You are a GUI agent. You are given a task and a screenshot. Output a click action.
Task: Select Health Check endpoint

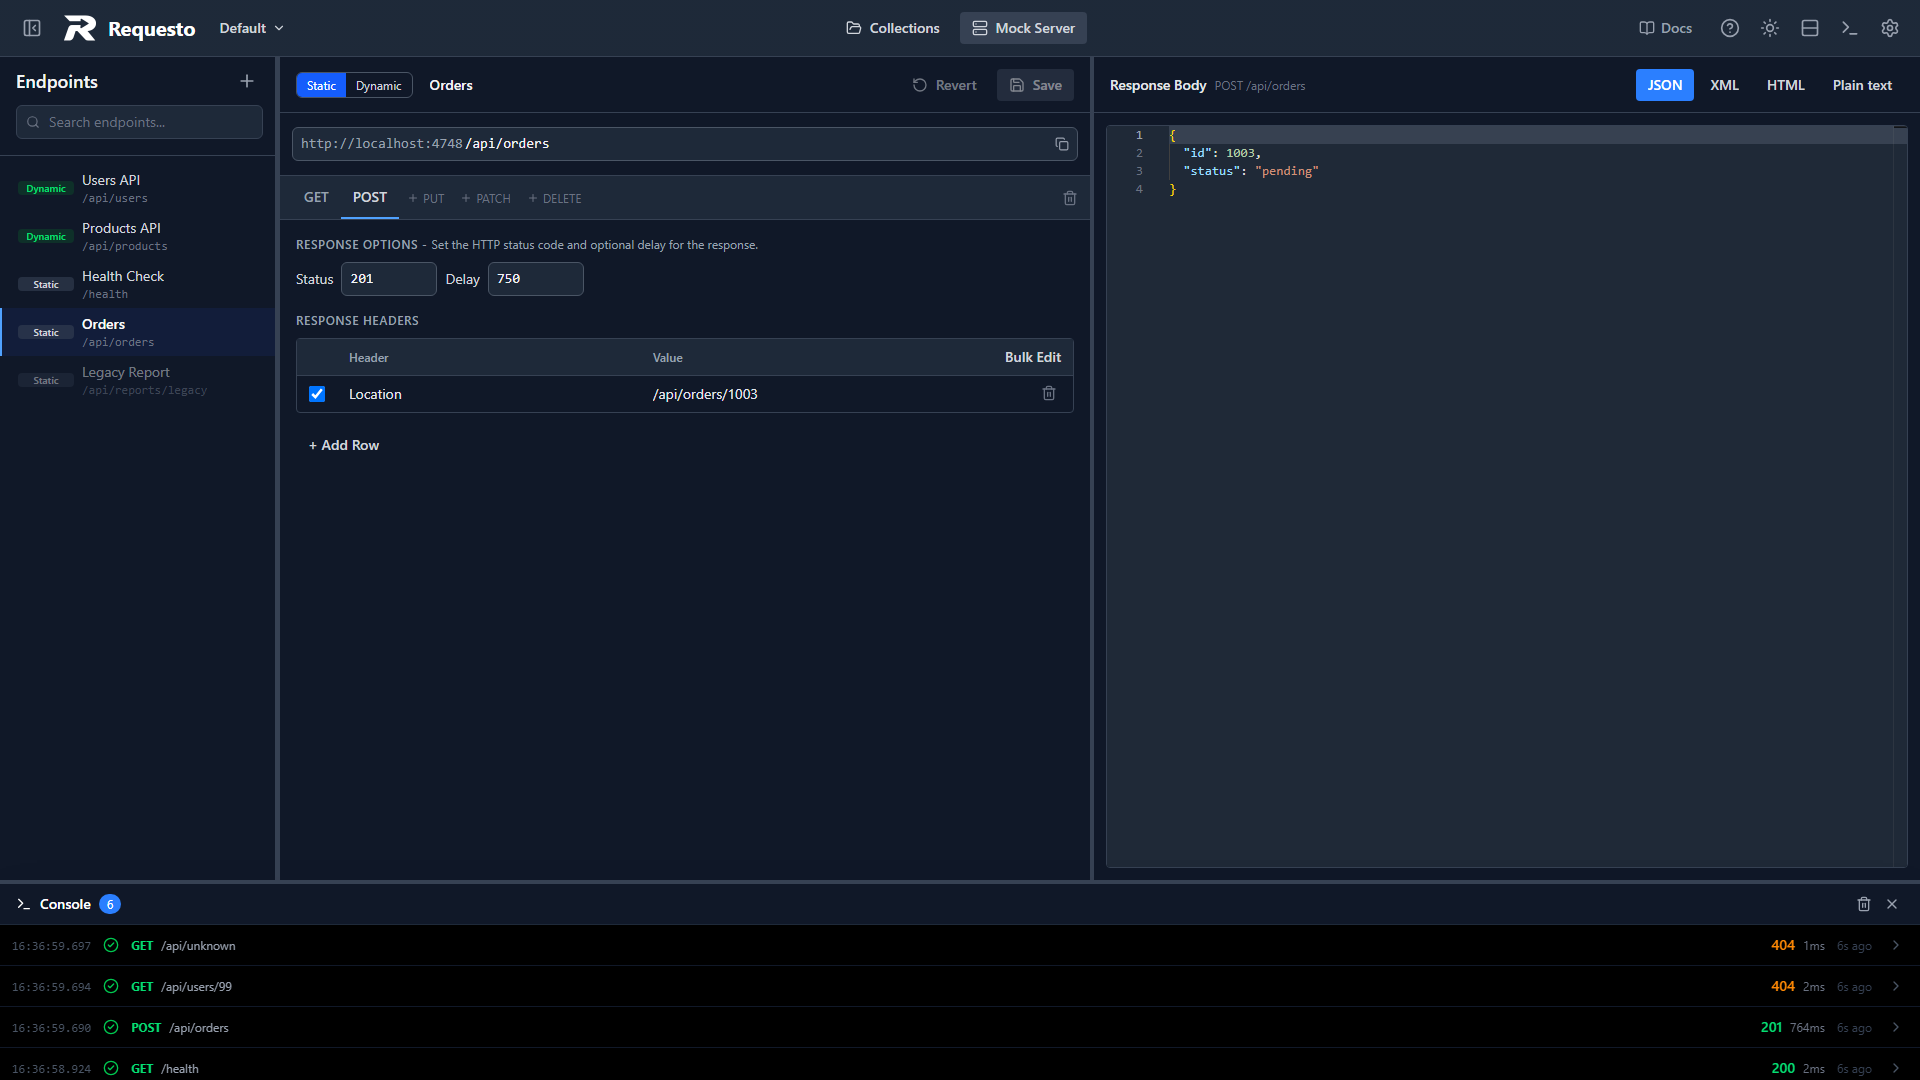(138, 284)
